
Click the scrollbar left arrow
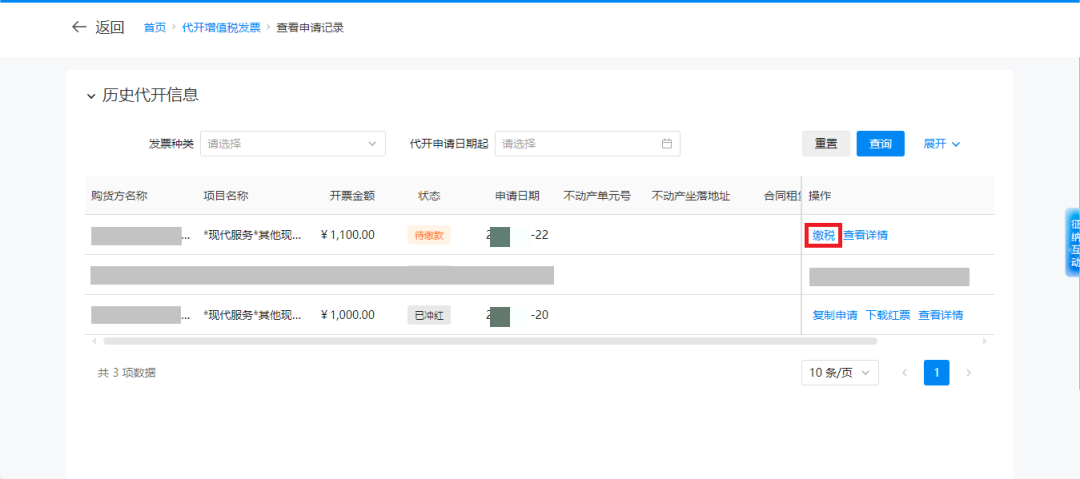pyautogui.click(x=95, y=341)
